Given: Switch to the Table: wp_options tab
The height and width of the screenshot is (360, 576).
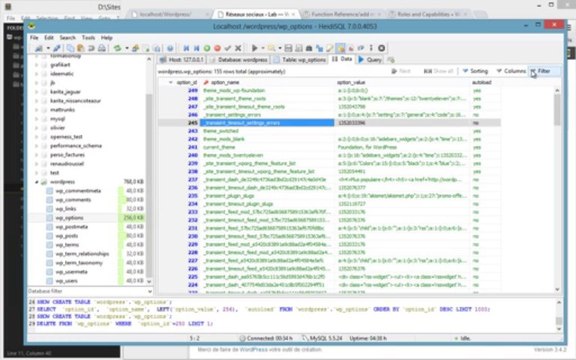Looking at the screenshot, I should pyautogui.click(x=299, y=60).
